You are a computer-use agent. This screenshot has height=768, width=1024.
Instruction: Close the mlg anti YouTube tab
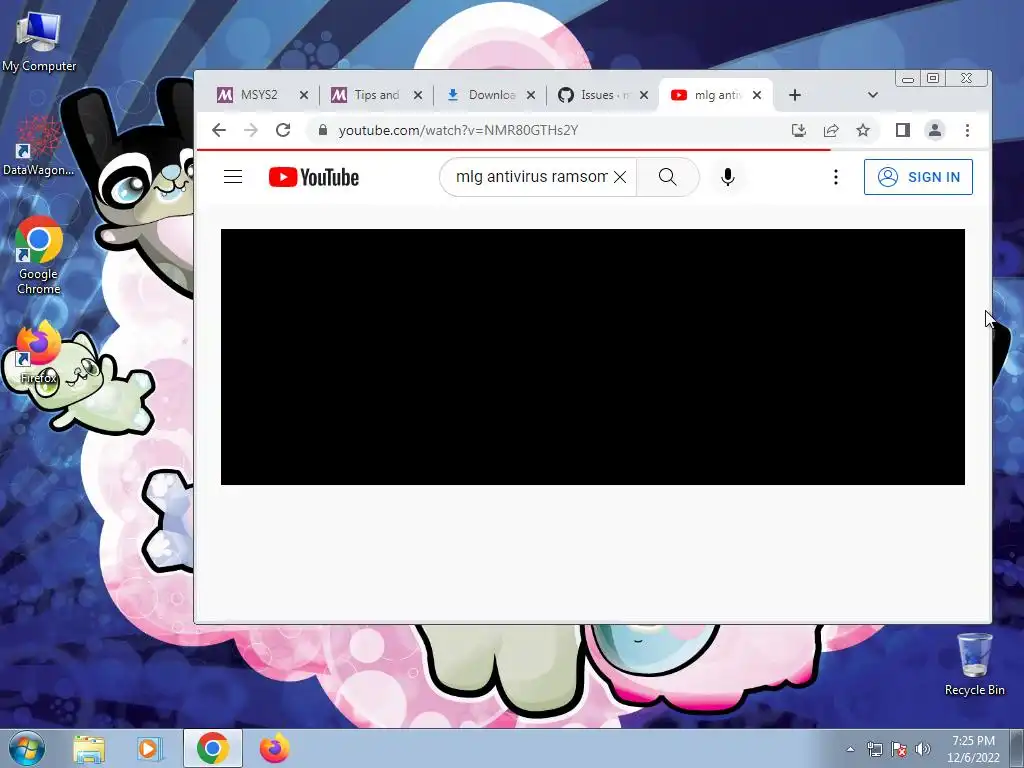click(757, 95)
